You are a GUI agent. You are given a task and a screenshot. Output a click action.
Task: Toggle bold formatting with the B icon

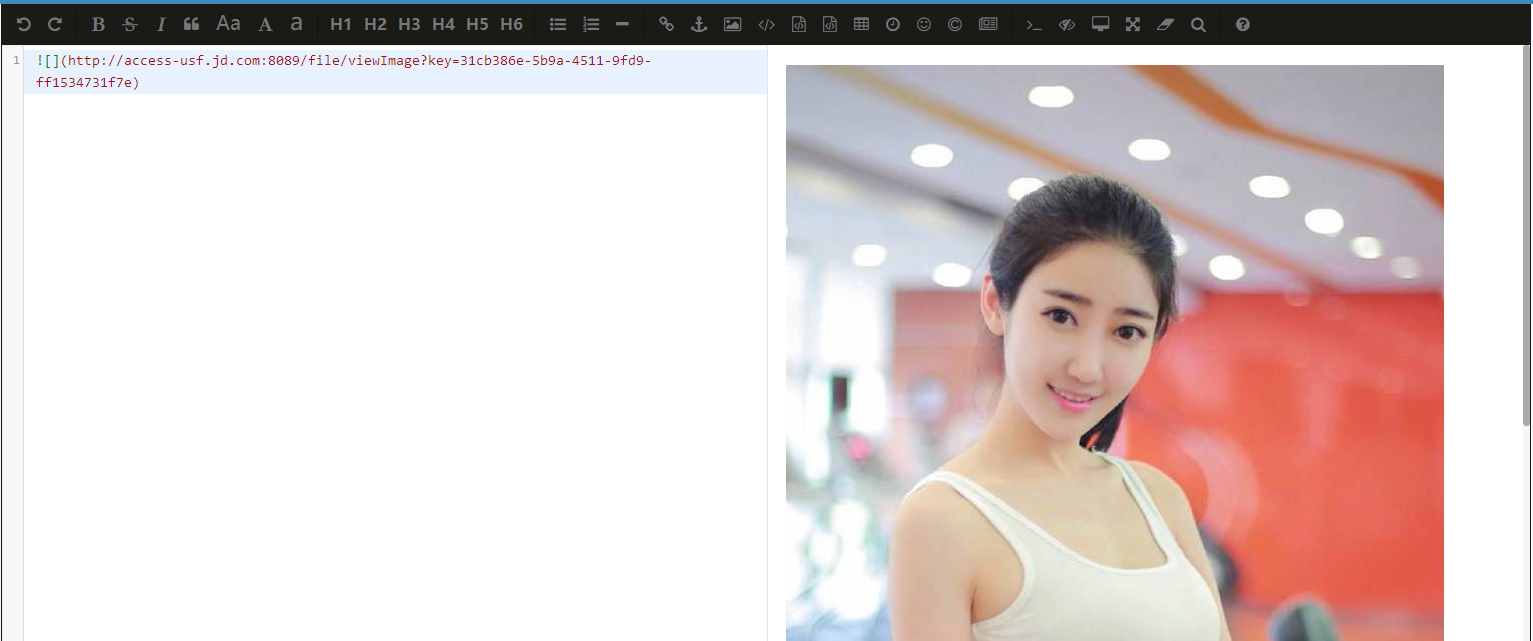point(98,24)
